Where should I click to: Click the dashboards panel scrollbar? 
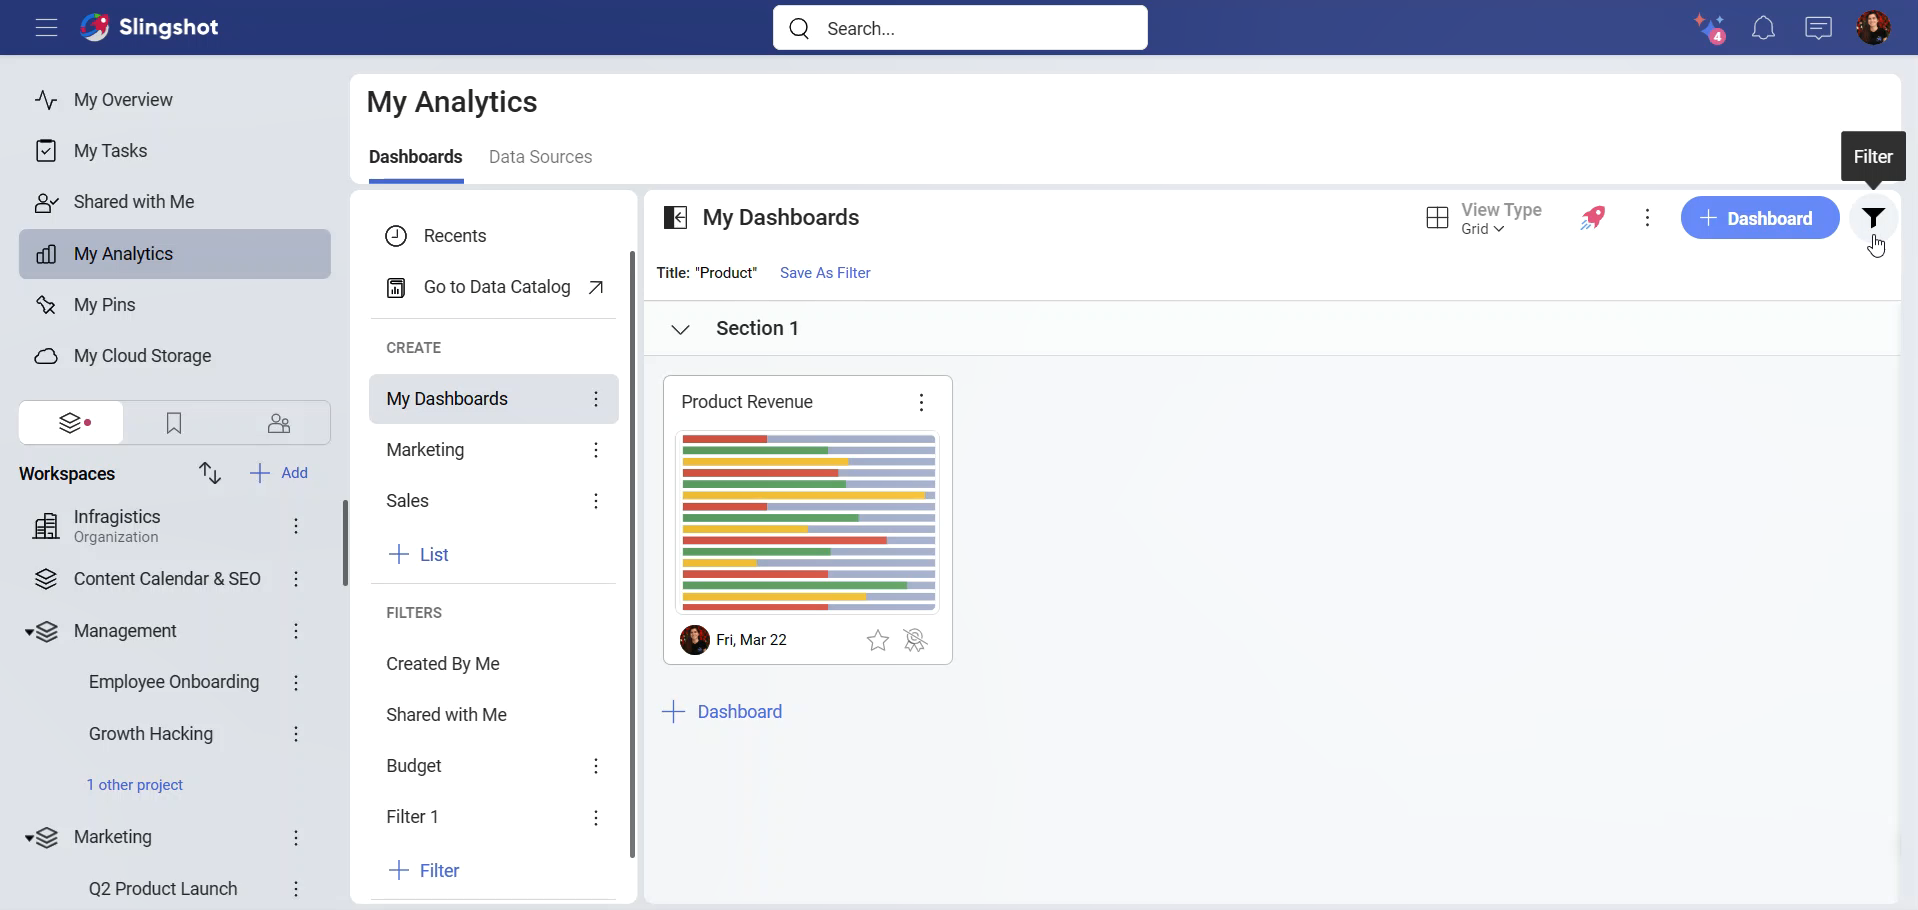(632, 555)
